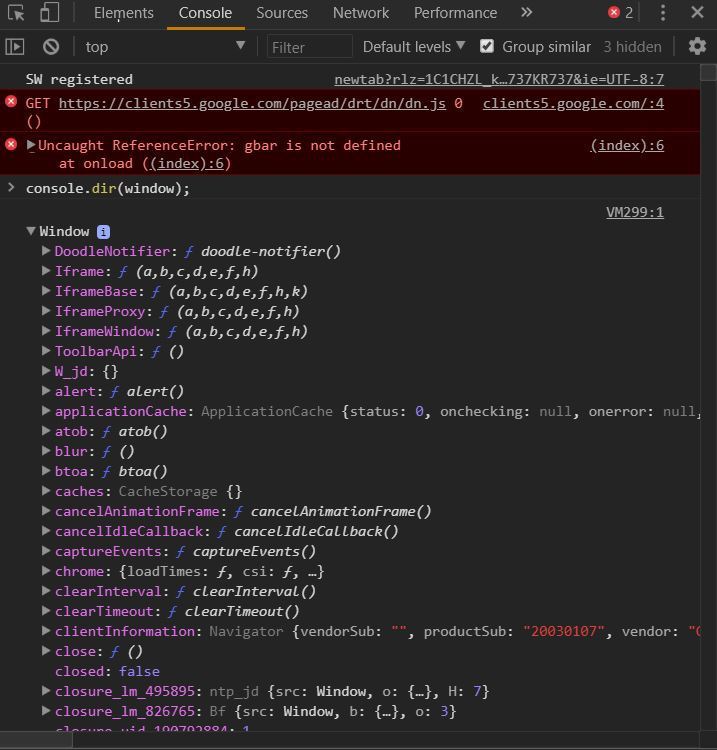Open the Default levels dropdown
The width and height of the screenshot is (717, 750).
(414, 47)
